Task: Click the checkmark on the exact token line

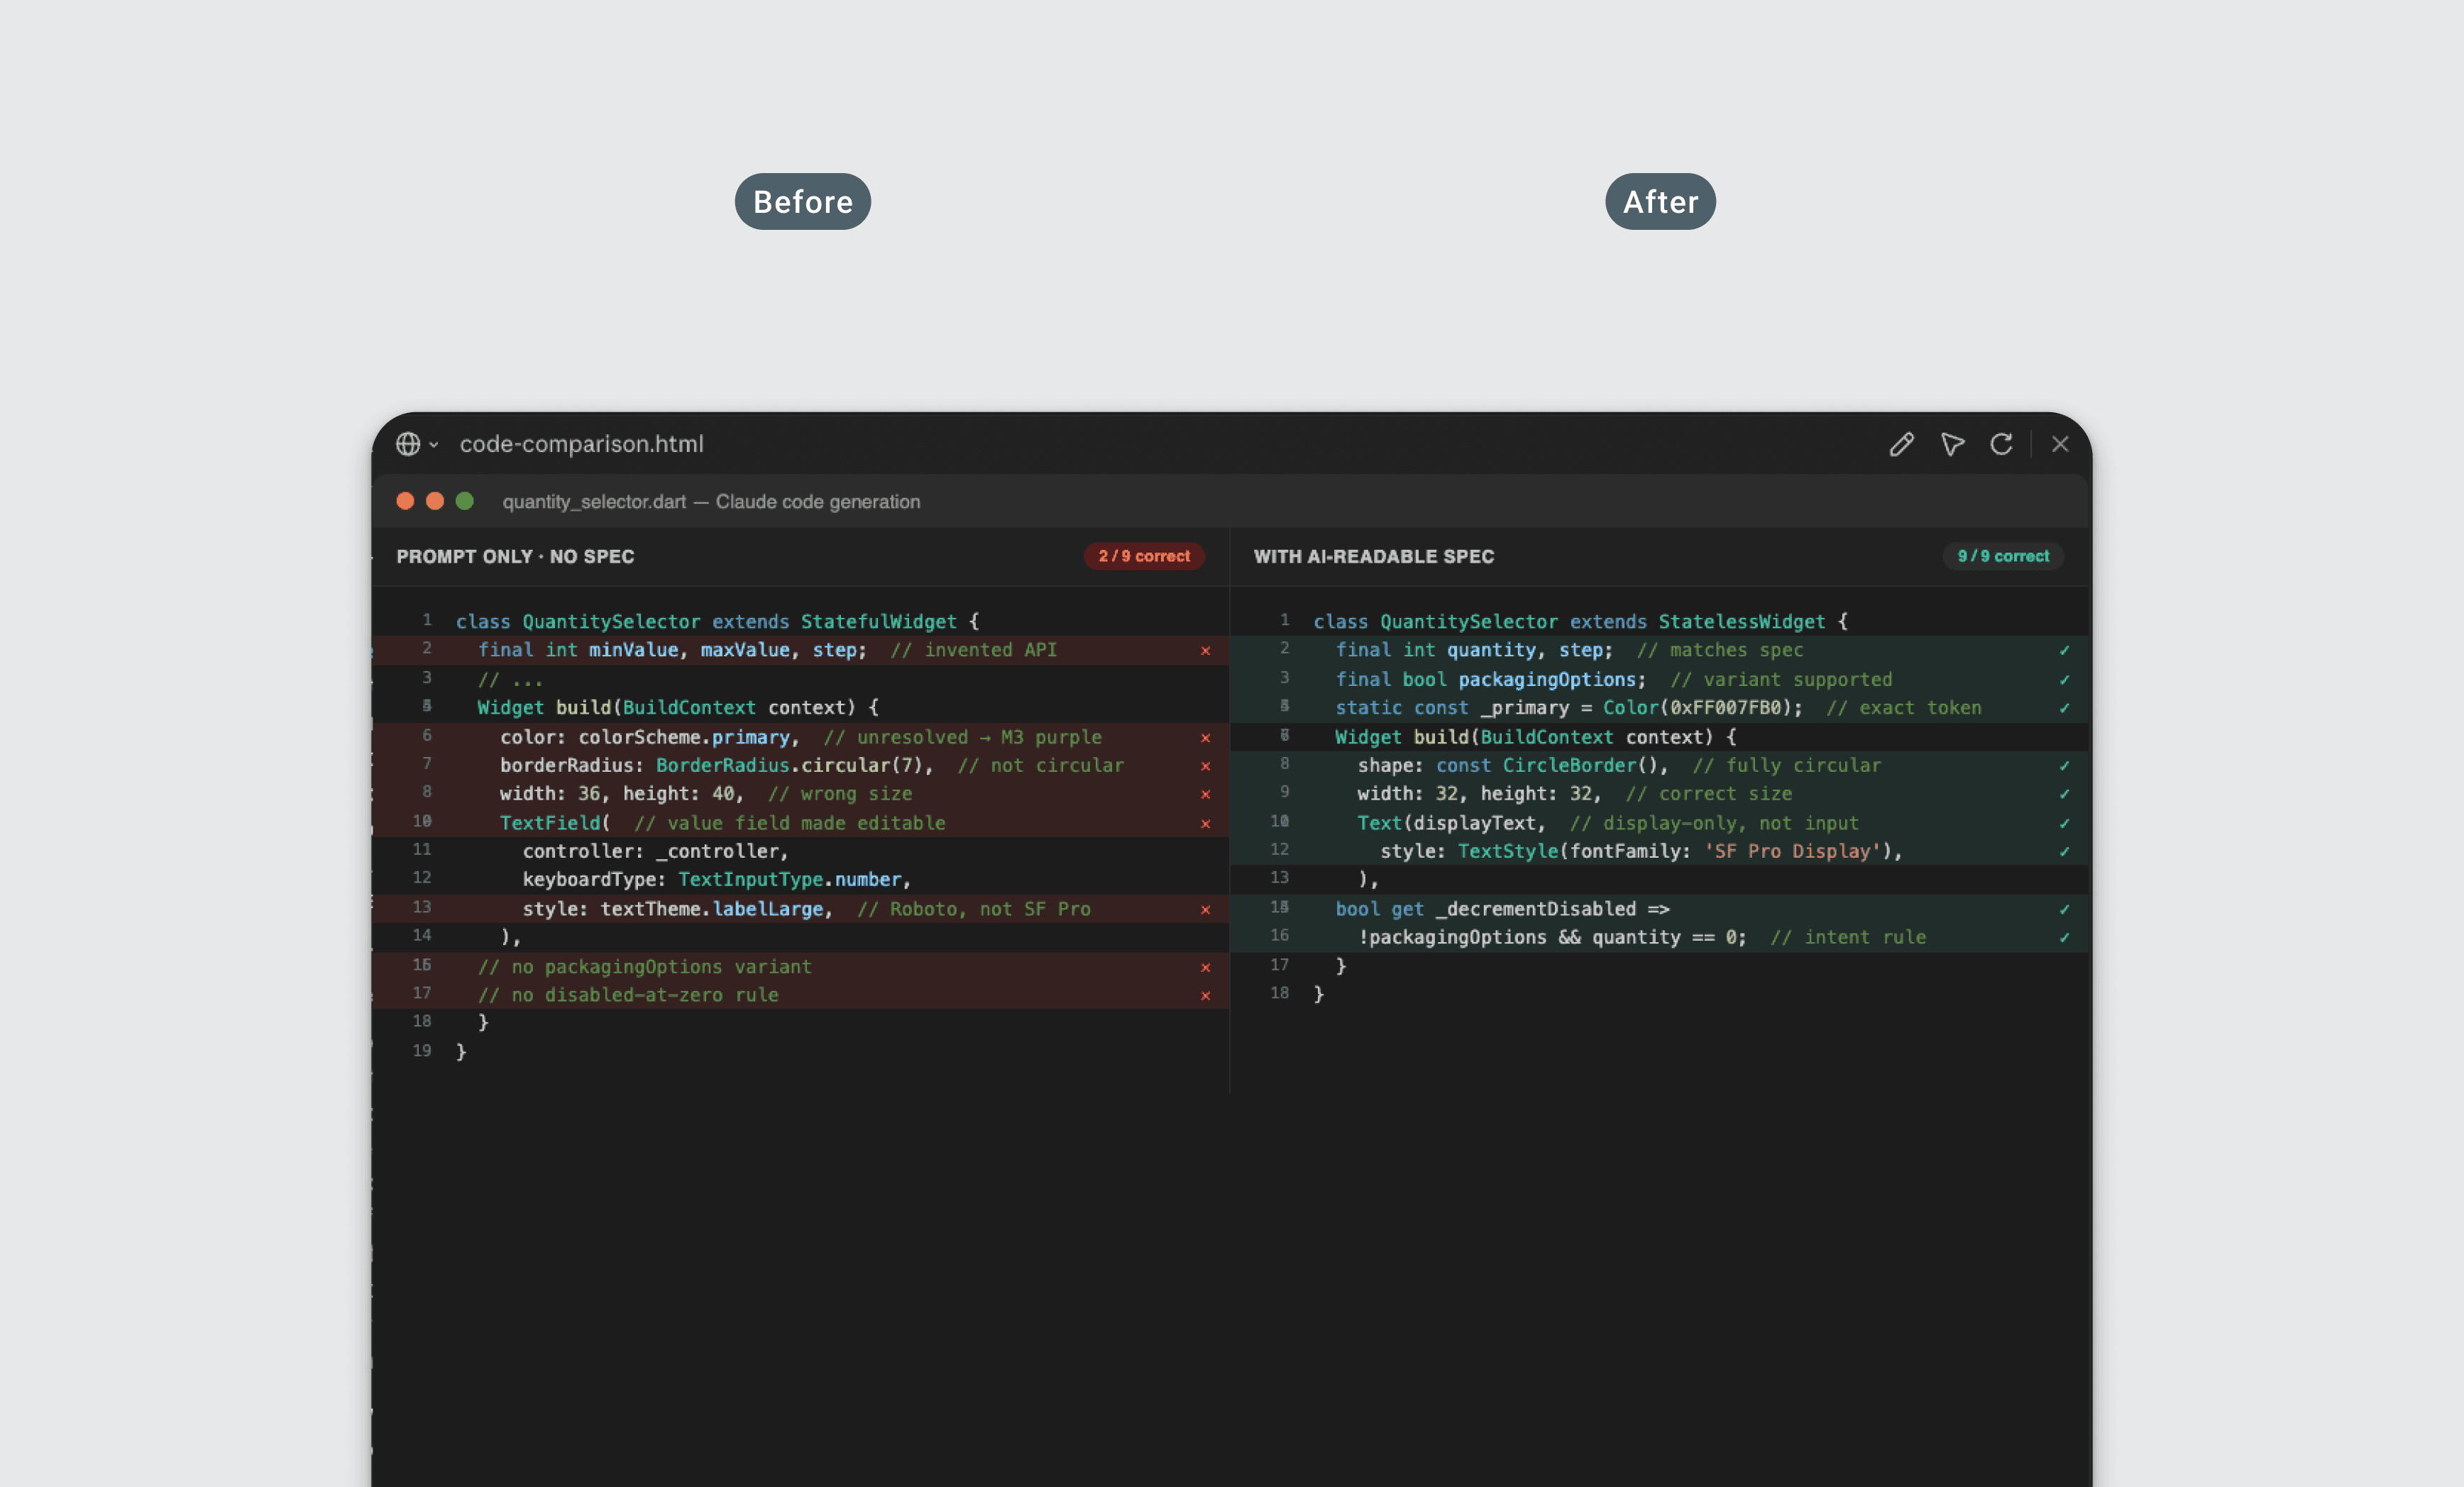Action: click(2064, 708)
